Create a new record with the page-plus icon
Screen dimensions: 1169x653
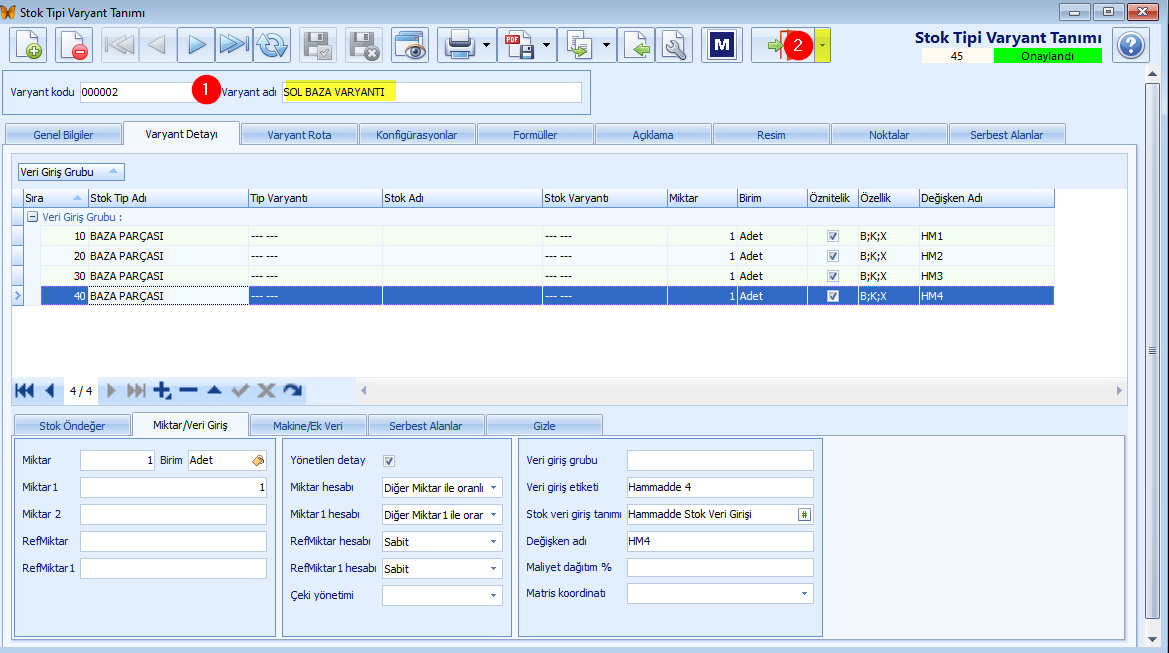click(x=28, y=45)
